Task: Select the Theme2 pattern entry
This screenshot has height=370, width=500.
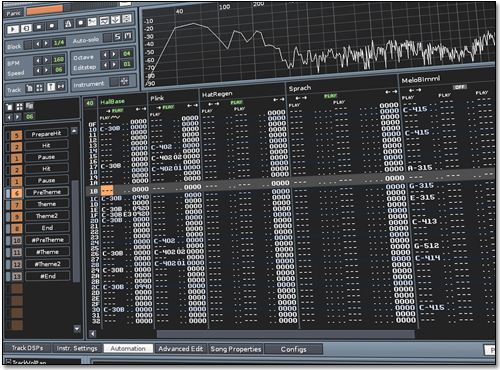Action: [47, 216]
